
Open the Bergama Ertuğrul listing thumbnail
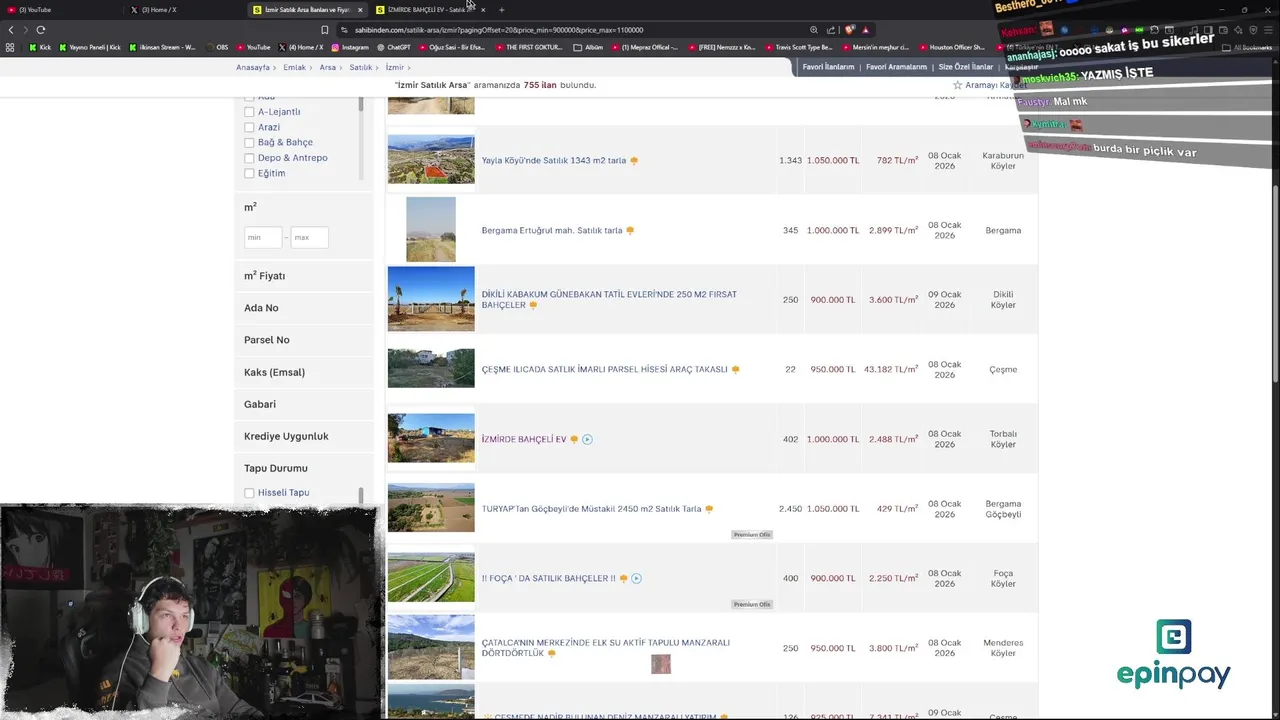(x=431, y=230)
